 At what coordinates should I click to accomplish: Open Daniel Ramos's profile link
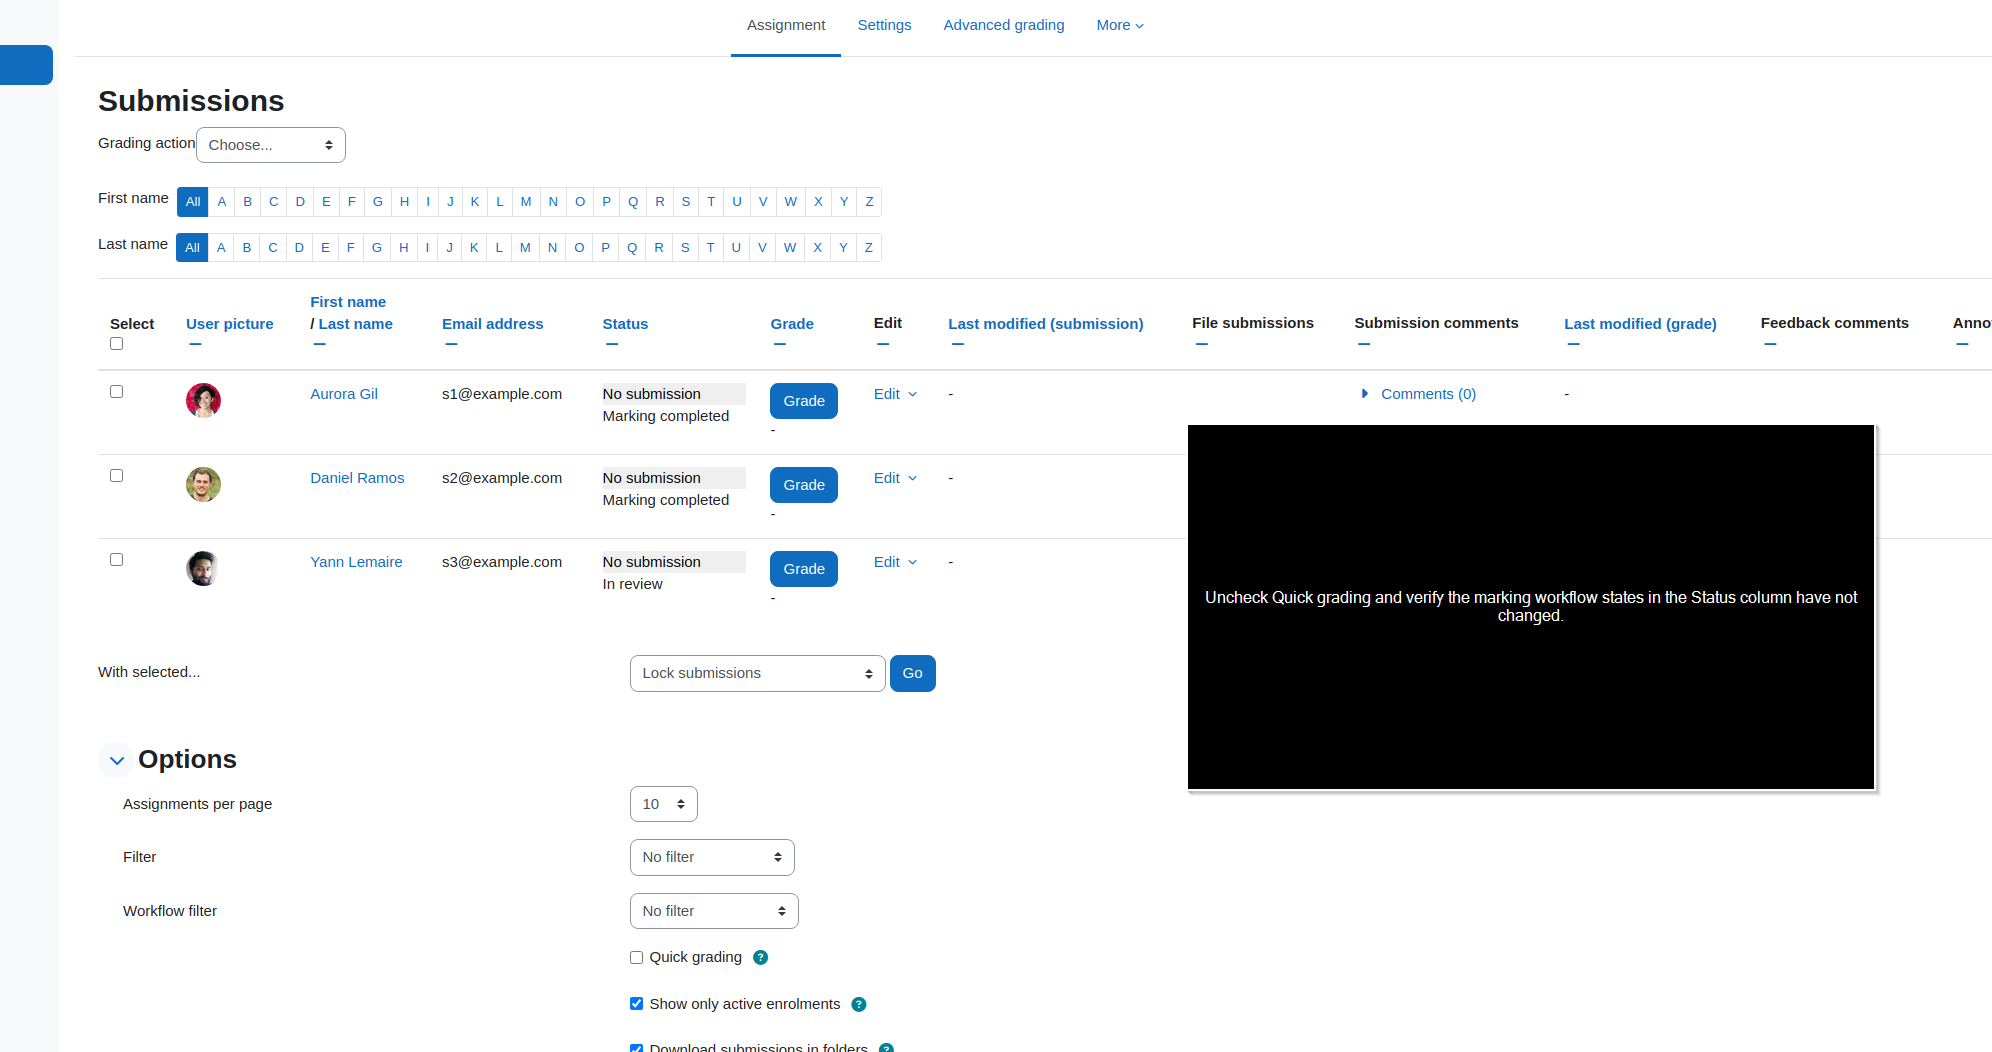[x=357, y=478]
